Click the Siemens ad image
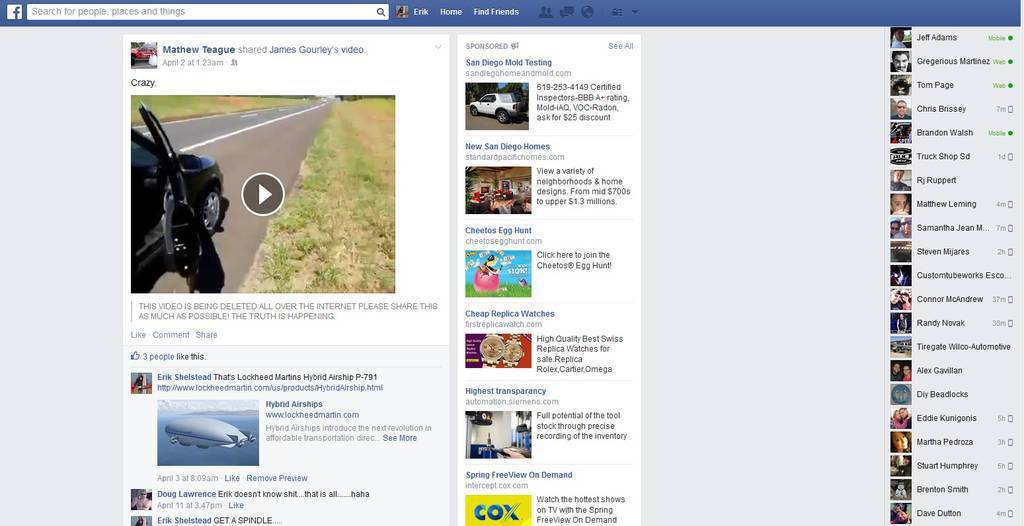This screenshot has height=526, width=1024. 498,435
